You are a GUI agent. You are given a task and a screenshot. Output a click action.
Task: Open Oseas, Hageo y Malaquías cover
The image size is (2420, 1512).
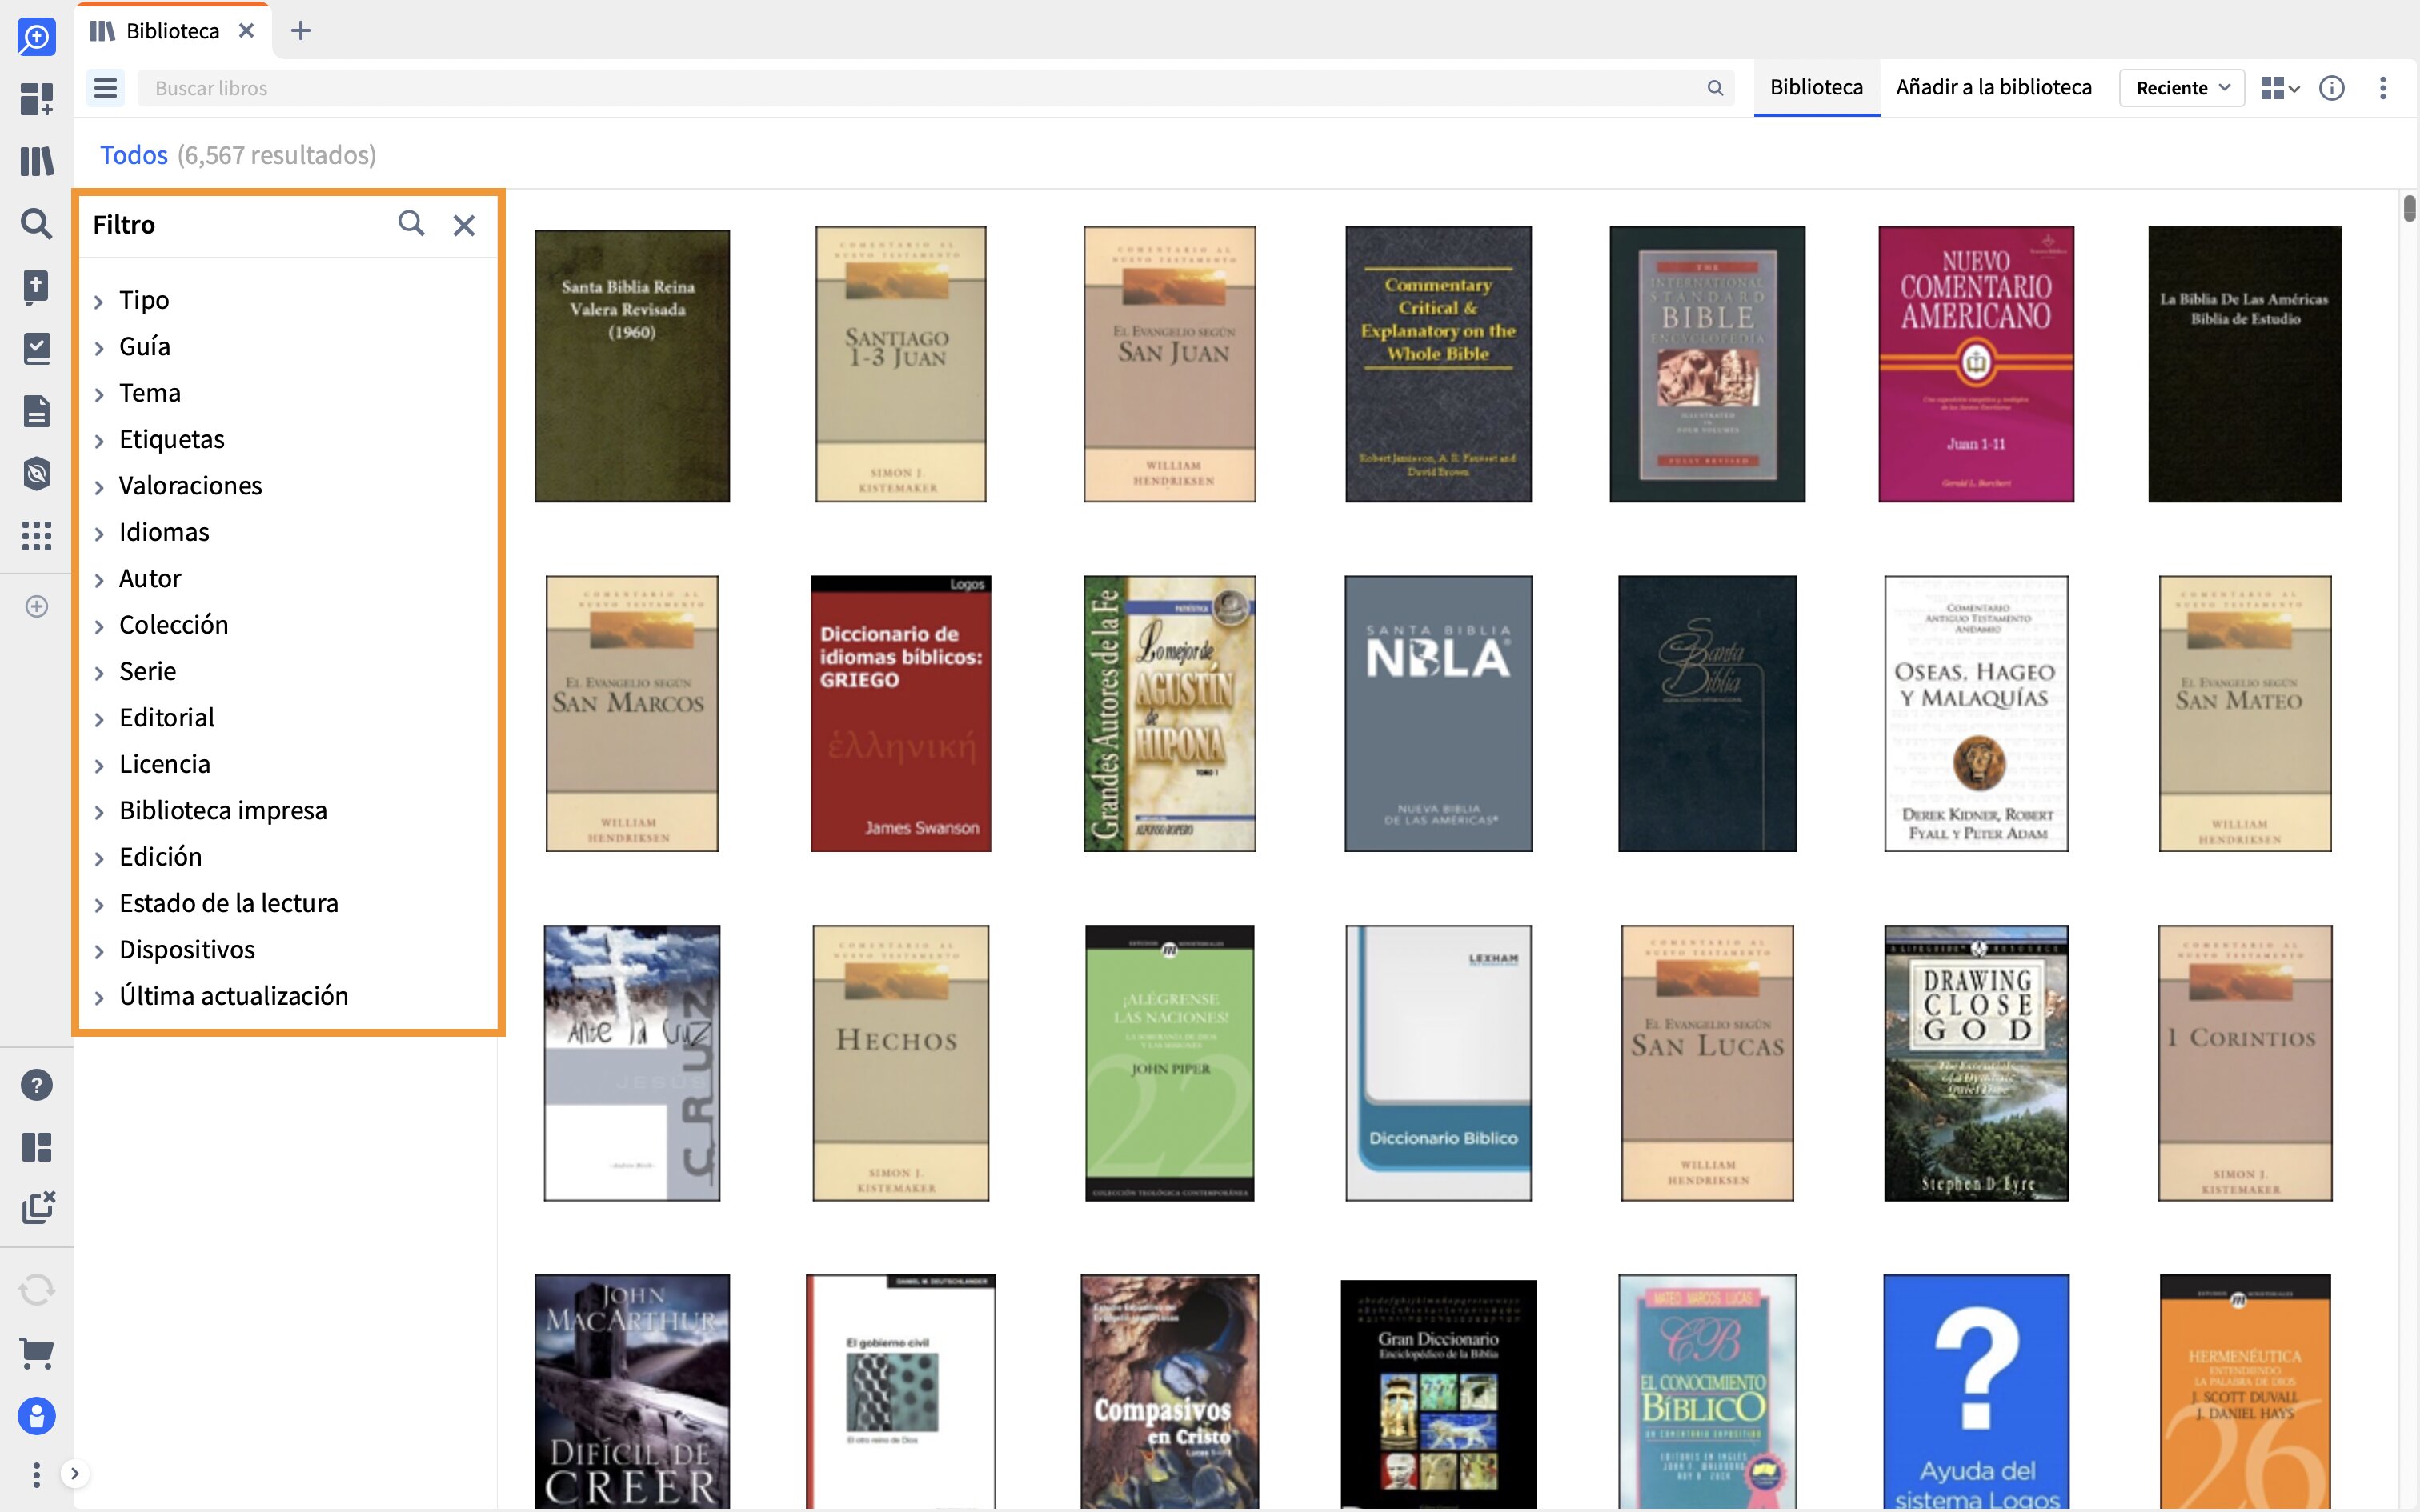(1976, 713)
